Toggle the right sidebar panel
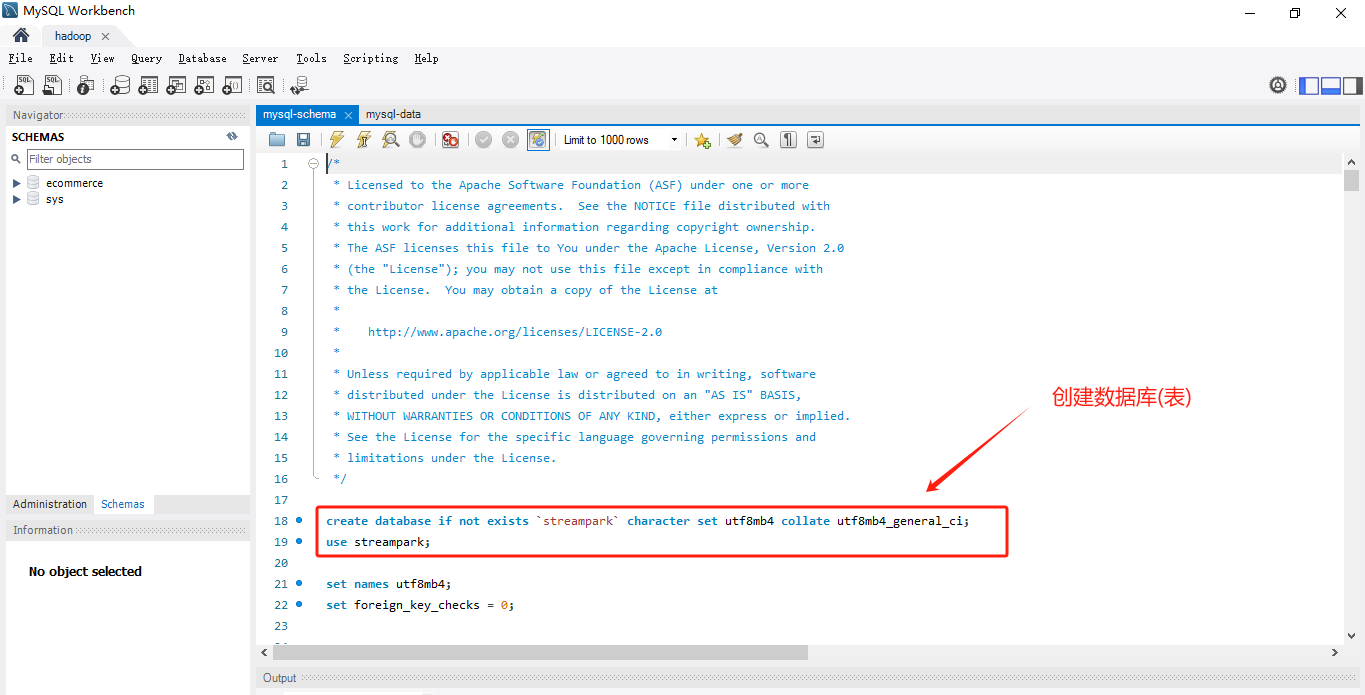The image size is (1365, 695). [1352, 86]
